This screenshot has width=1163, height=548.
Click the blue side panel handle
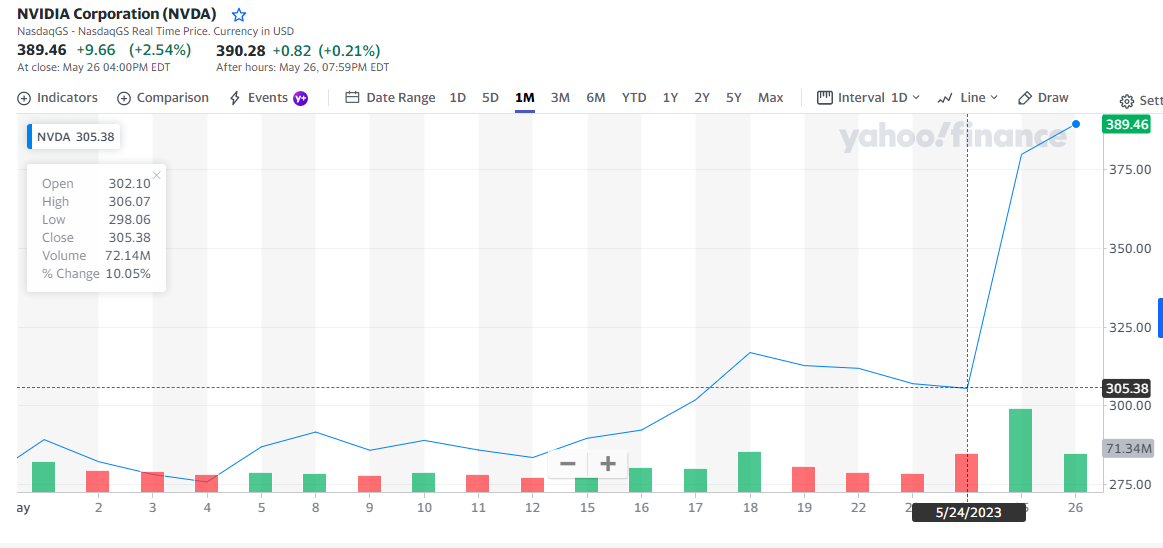(1161, 319)
